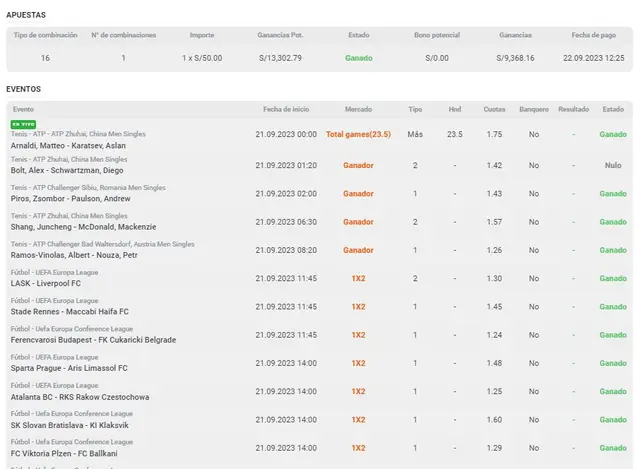
Task: Open the LASK - Liverpool FC event
Action: point(46,283)
